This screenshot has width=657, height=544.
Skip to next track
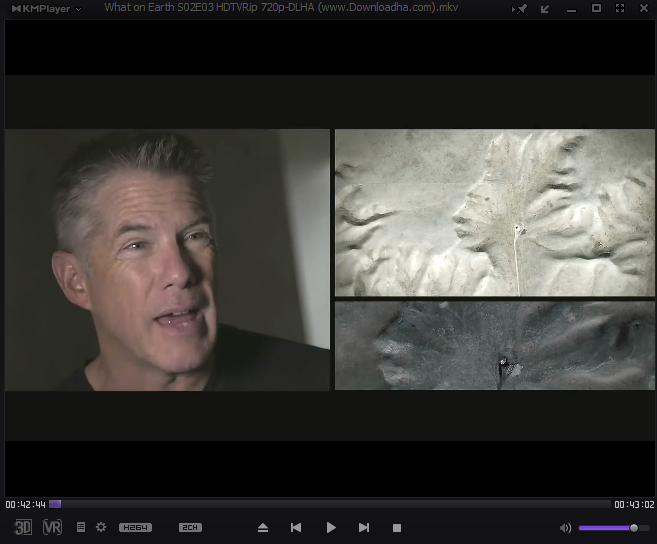point(364,527)
